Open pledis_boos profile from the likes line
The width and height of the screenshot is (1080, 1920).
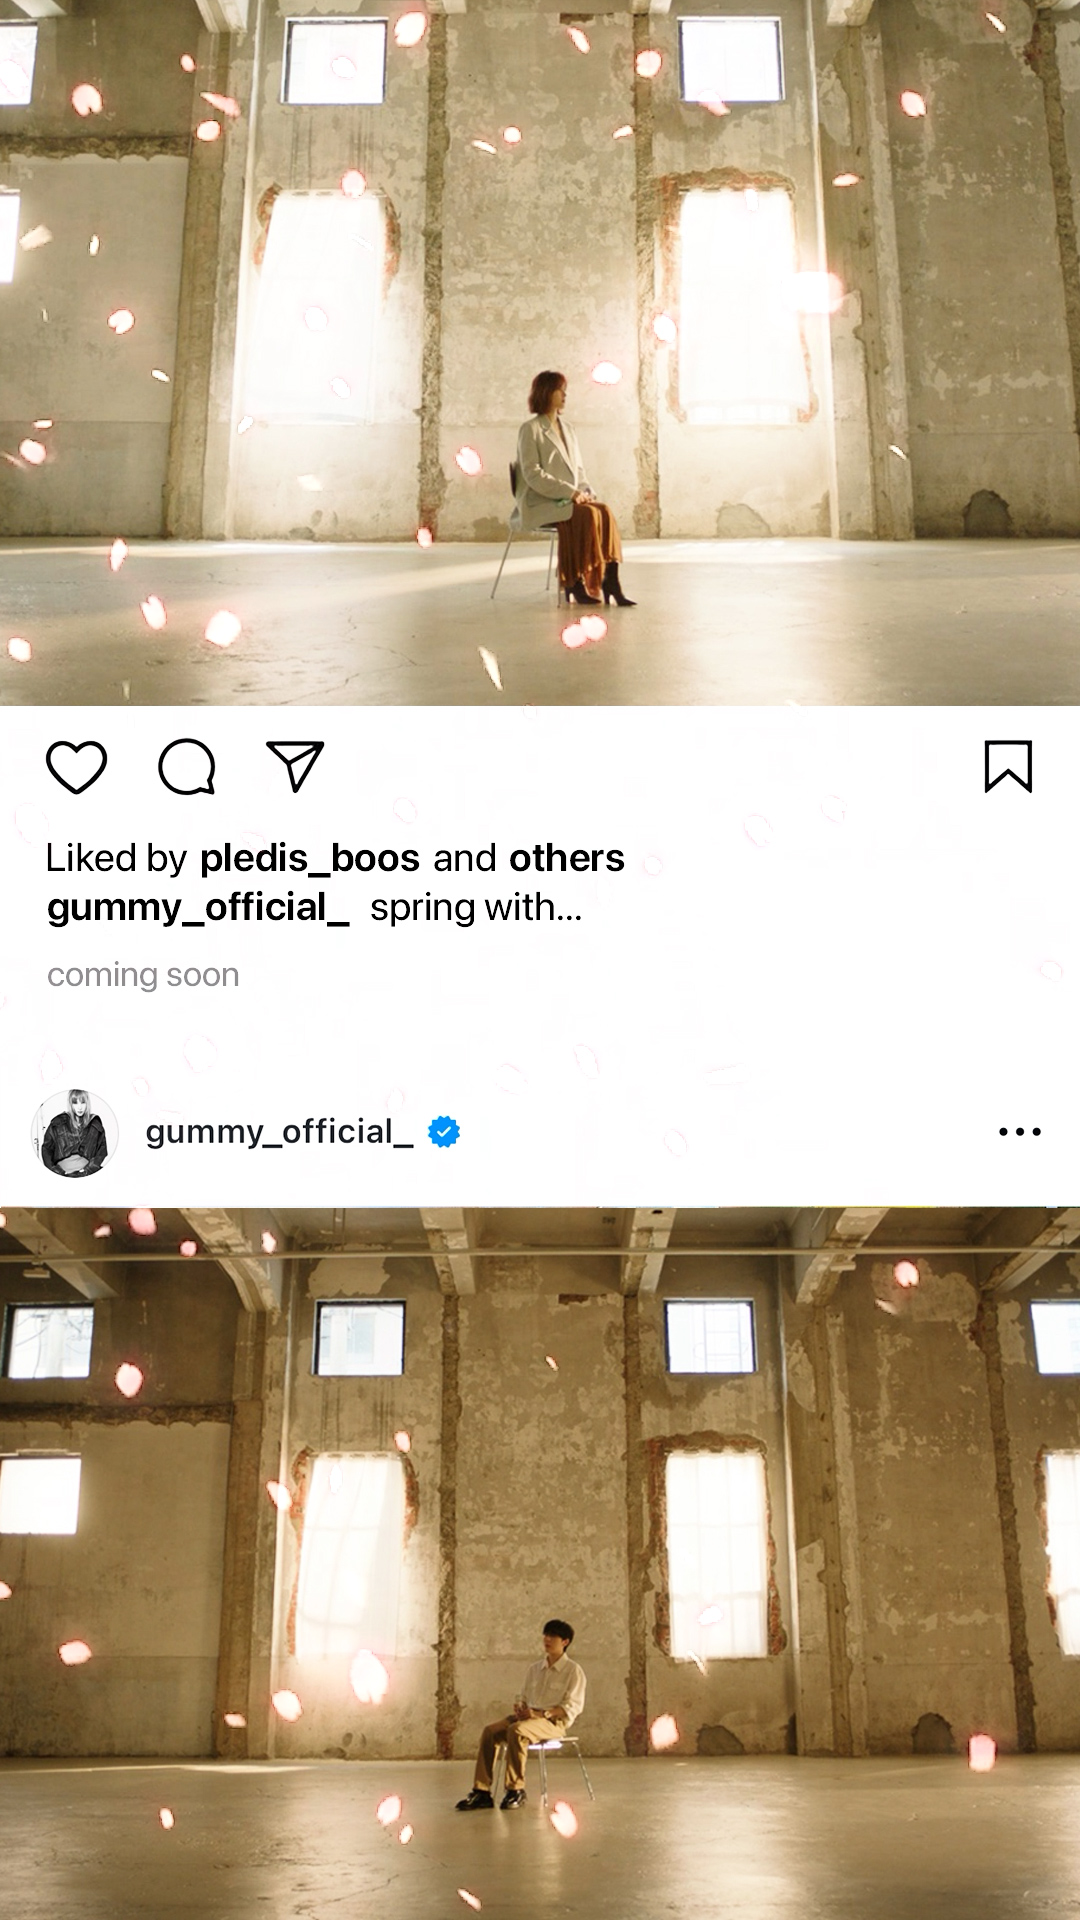[310, 858]
